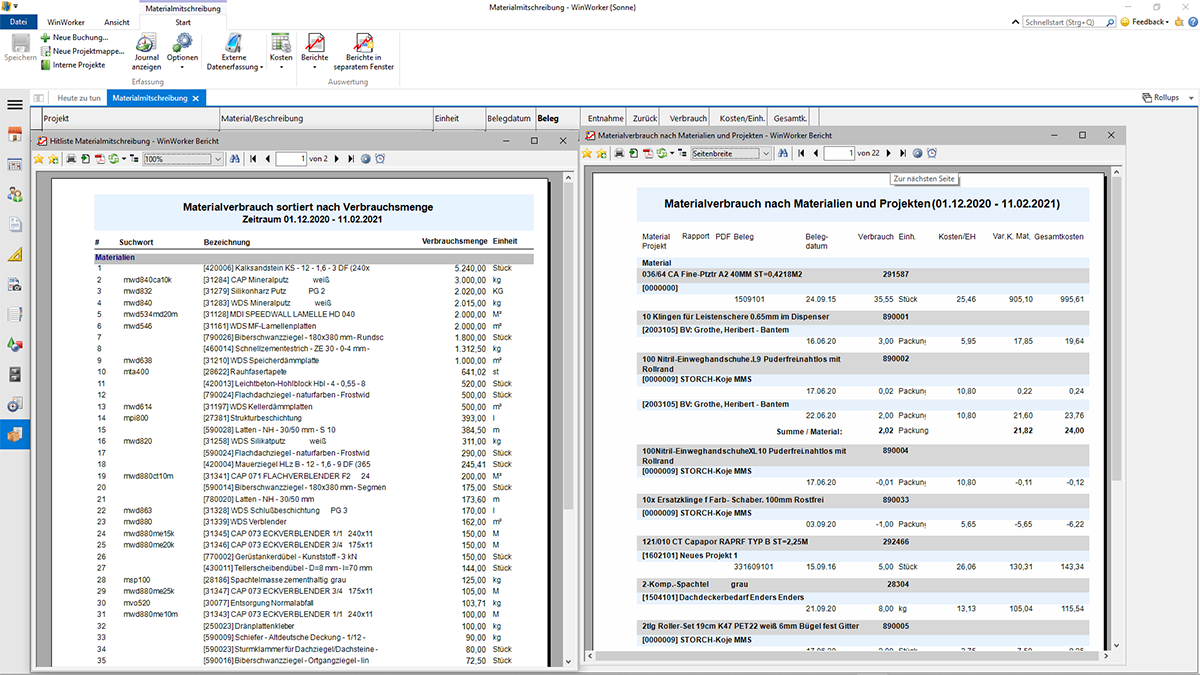This screenshot has height=675, width=1200.
Task: Go to last page in Materialverbrauch report
Action: click(x=903, y=153)
